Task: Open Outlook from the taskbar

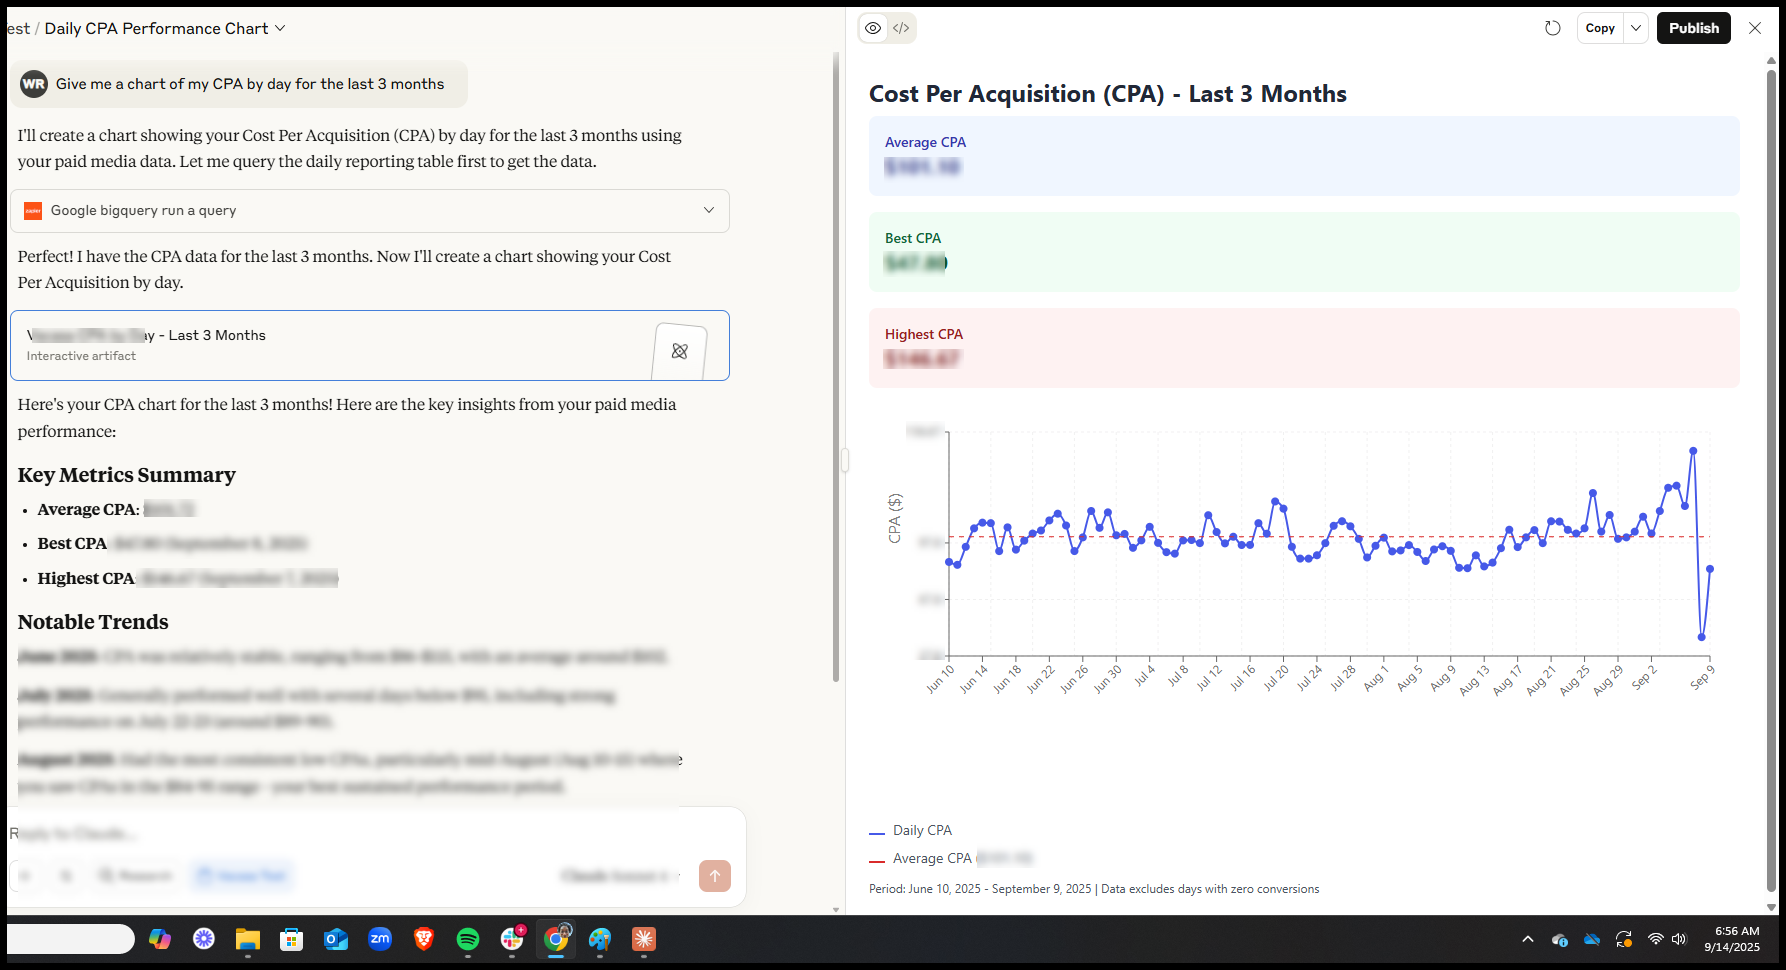Action: [336, 939]
